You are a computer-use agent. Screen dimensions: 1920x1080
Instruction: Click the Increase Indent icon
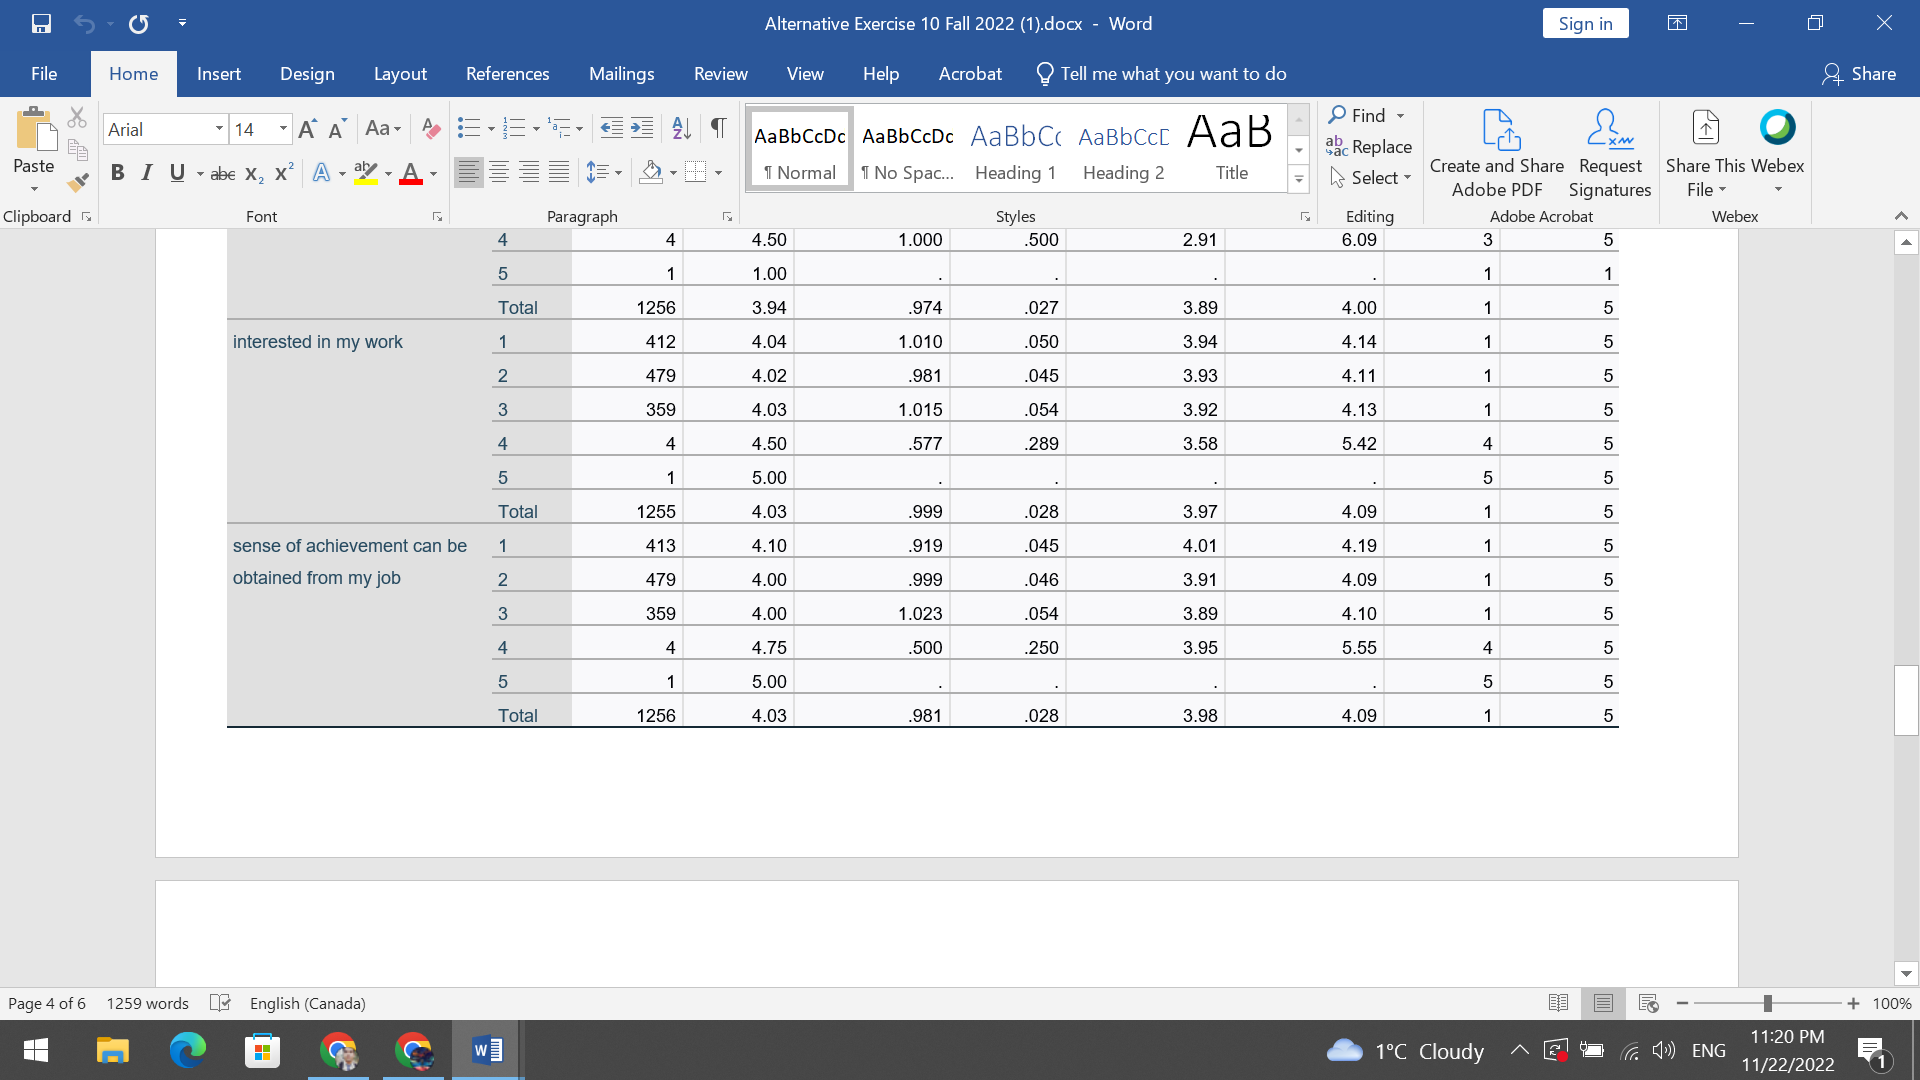642,128
